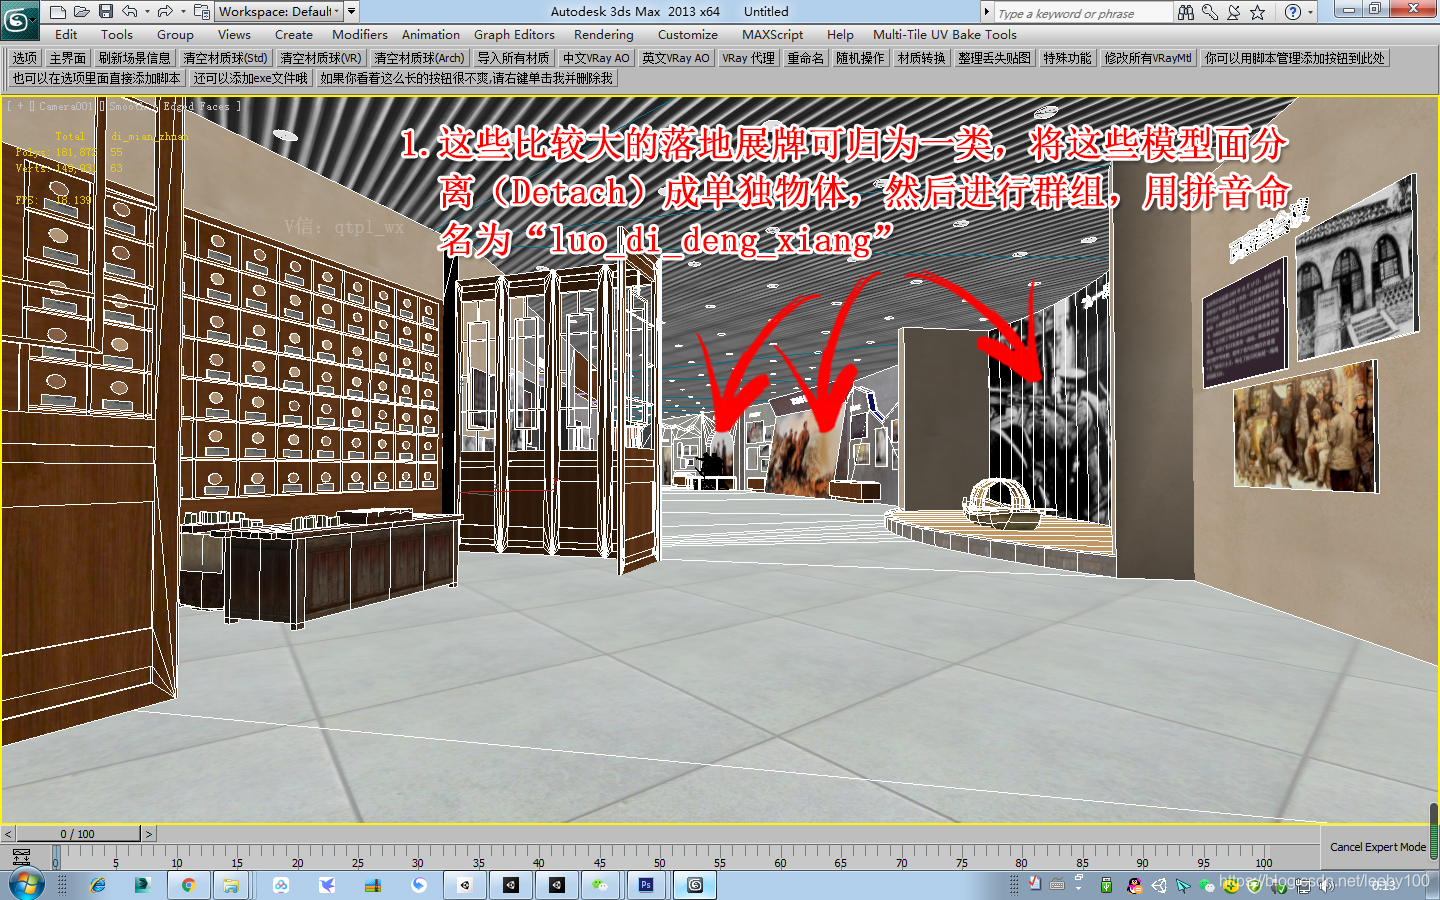This screenshot has width=1440, height=900.
Task: Expand the InfoCenter search box arrow
Action: [987, 12]
